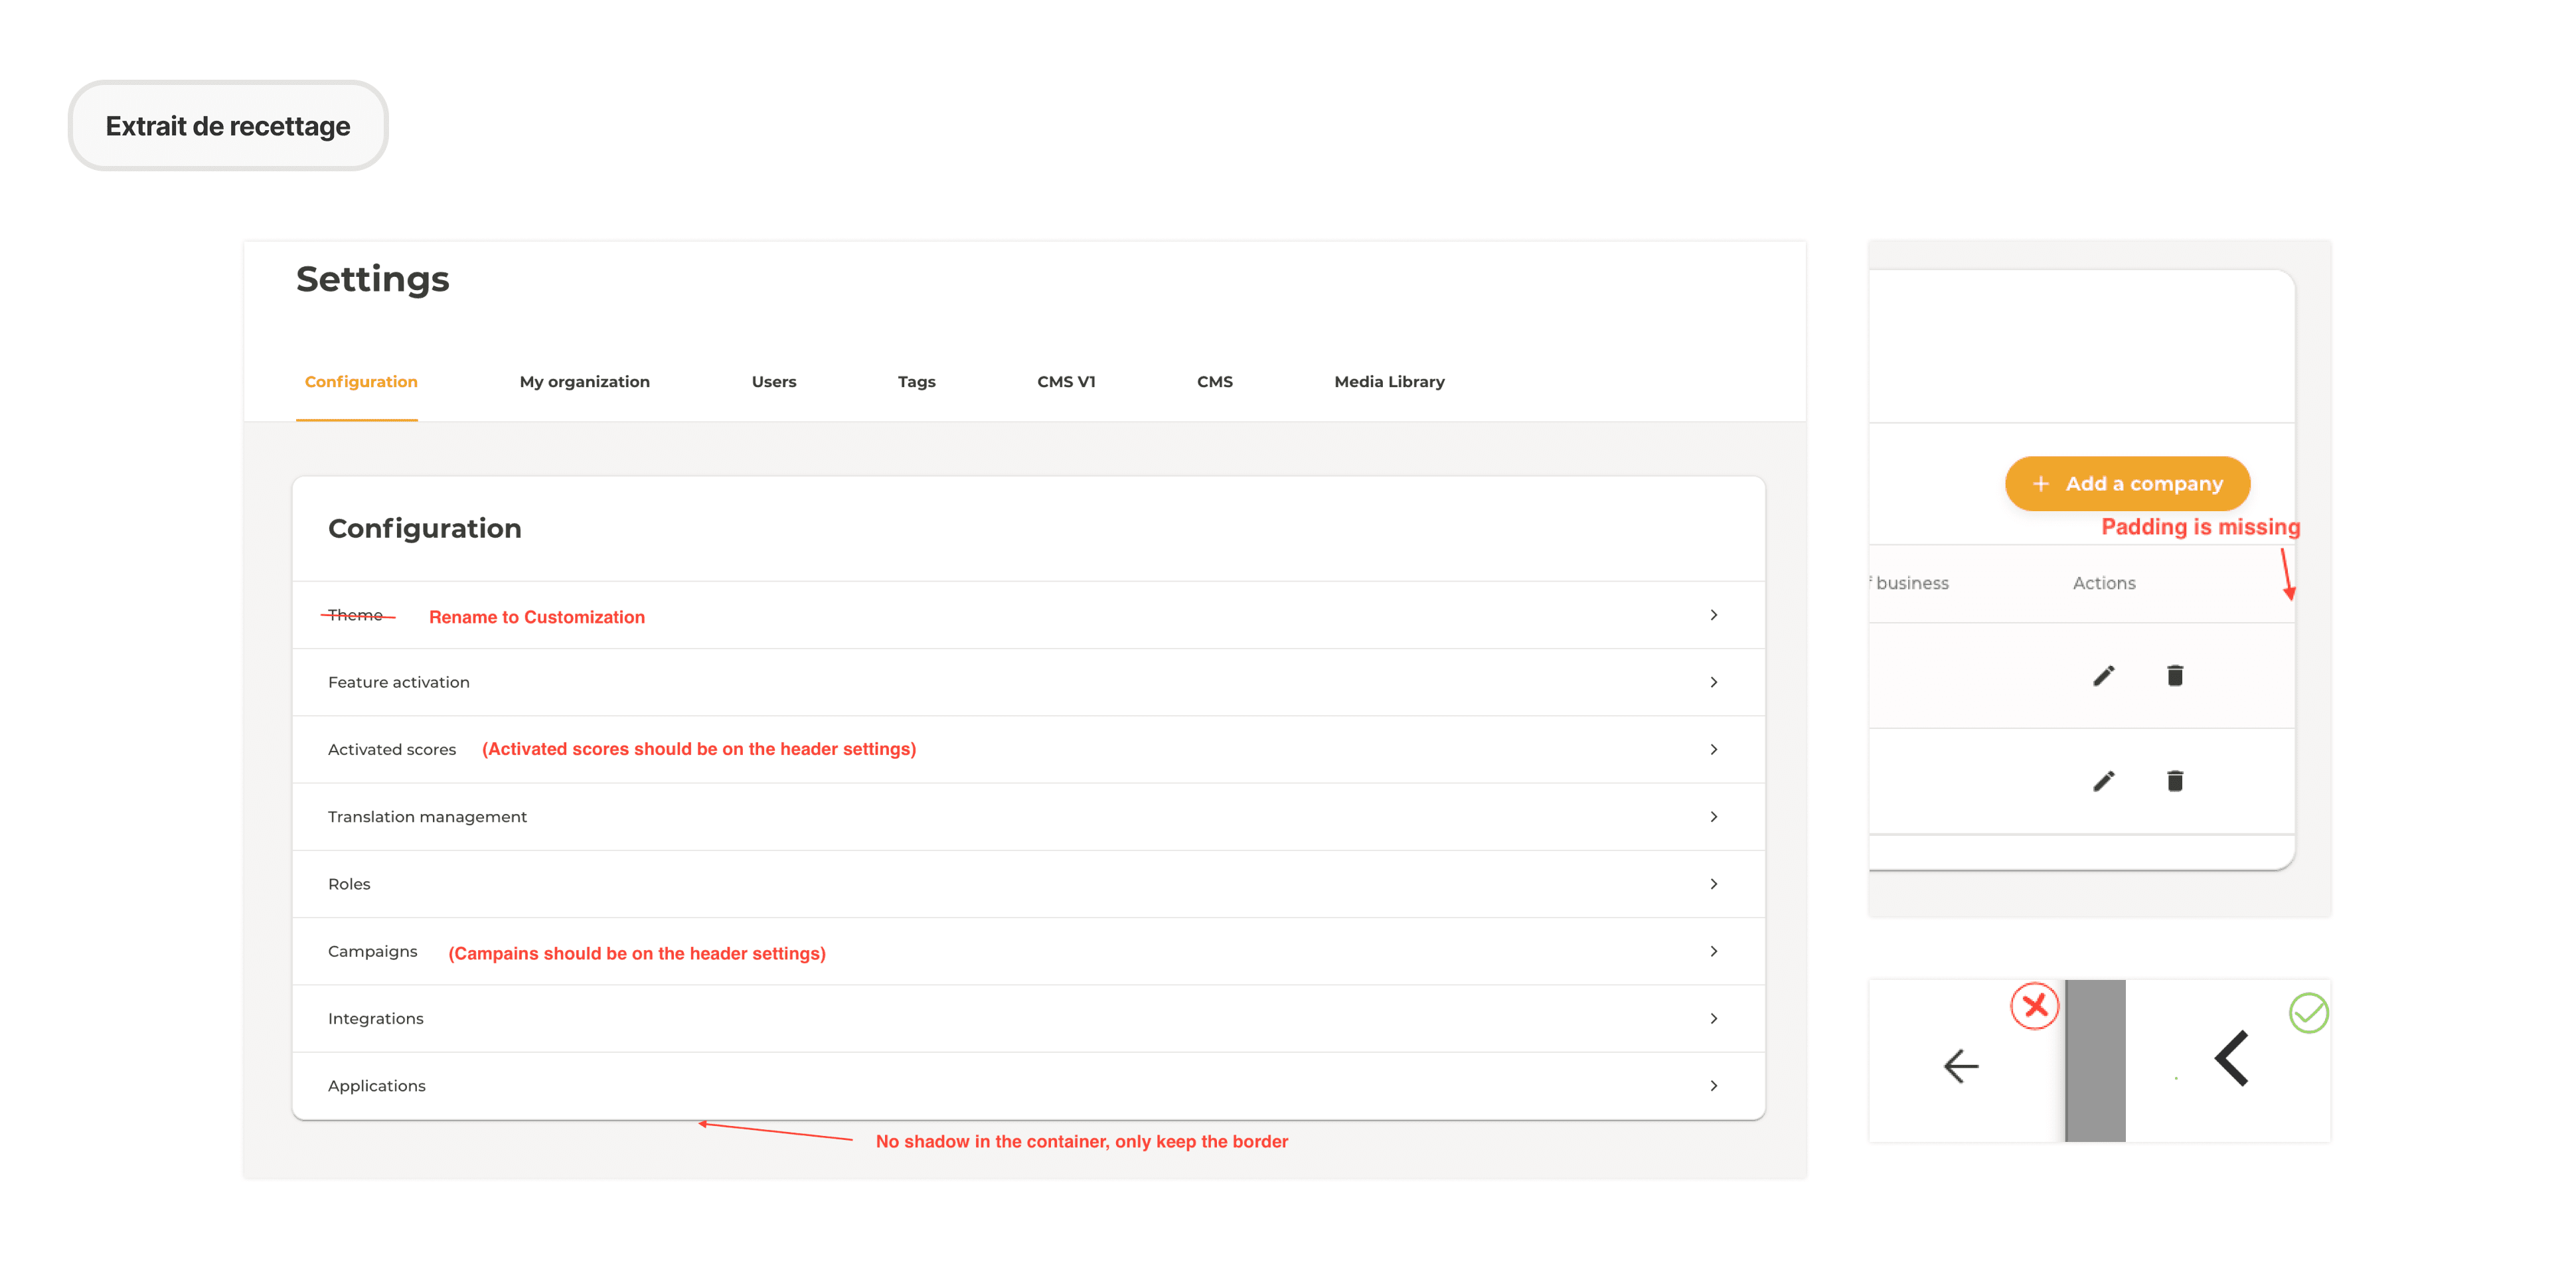Open the Applications settings row
The width and height of the screenshot is (2576, 1288).
[377, 1086]
